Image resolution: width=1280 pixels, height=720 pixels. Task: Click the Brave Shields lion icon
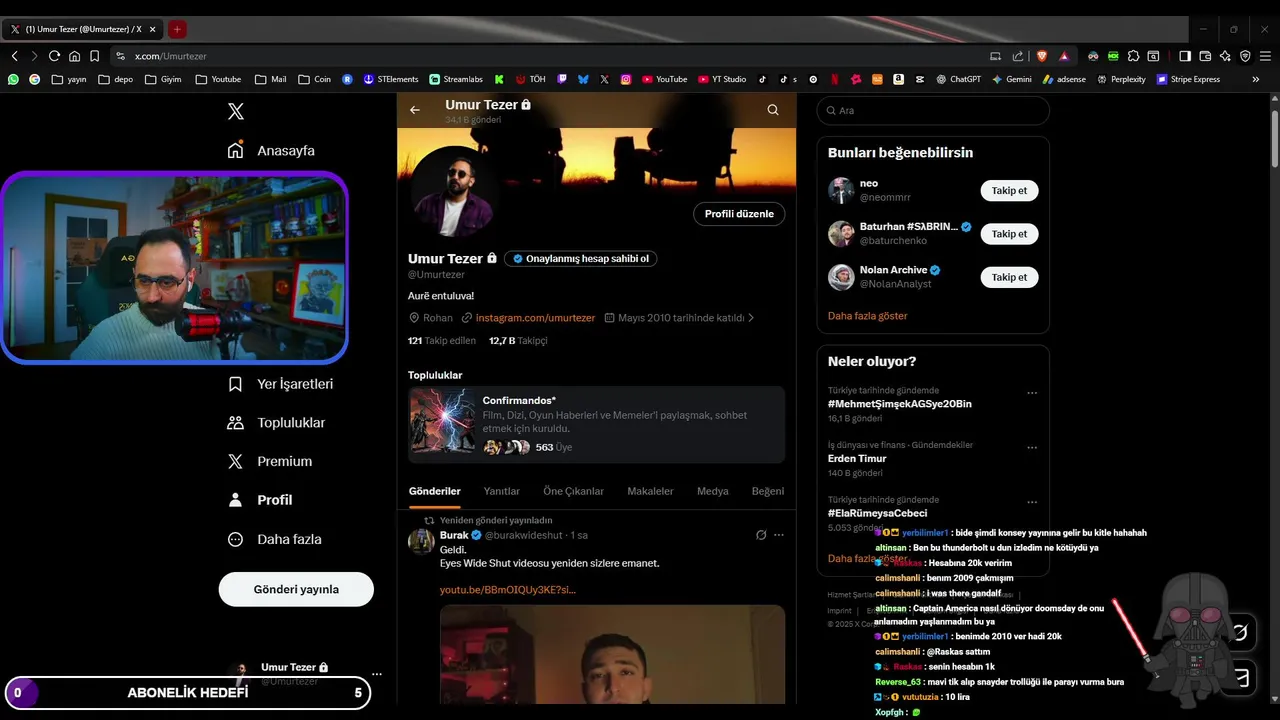(x=1041, y=56)
